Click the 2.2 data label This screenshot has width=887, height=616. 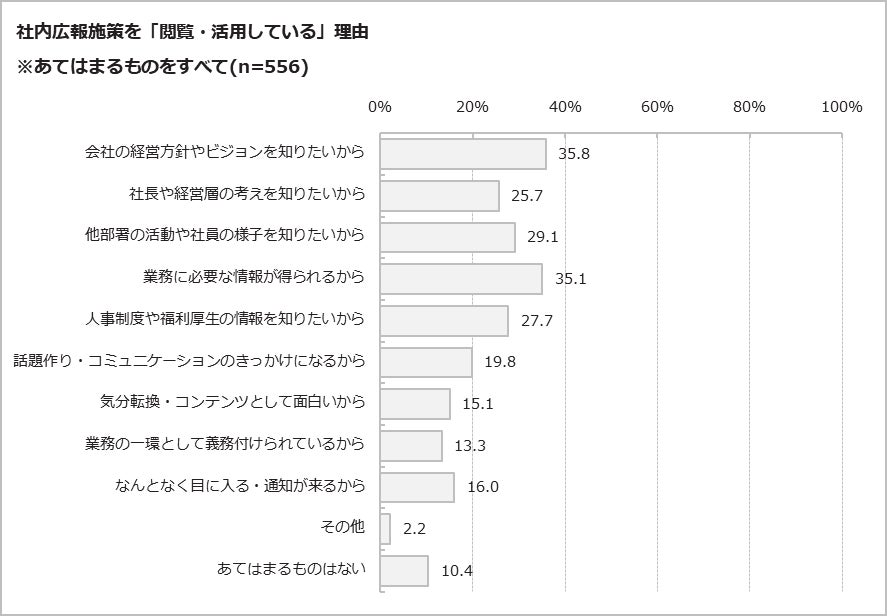point(415,529)
